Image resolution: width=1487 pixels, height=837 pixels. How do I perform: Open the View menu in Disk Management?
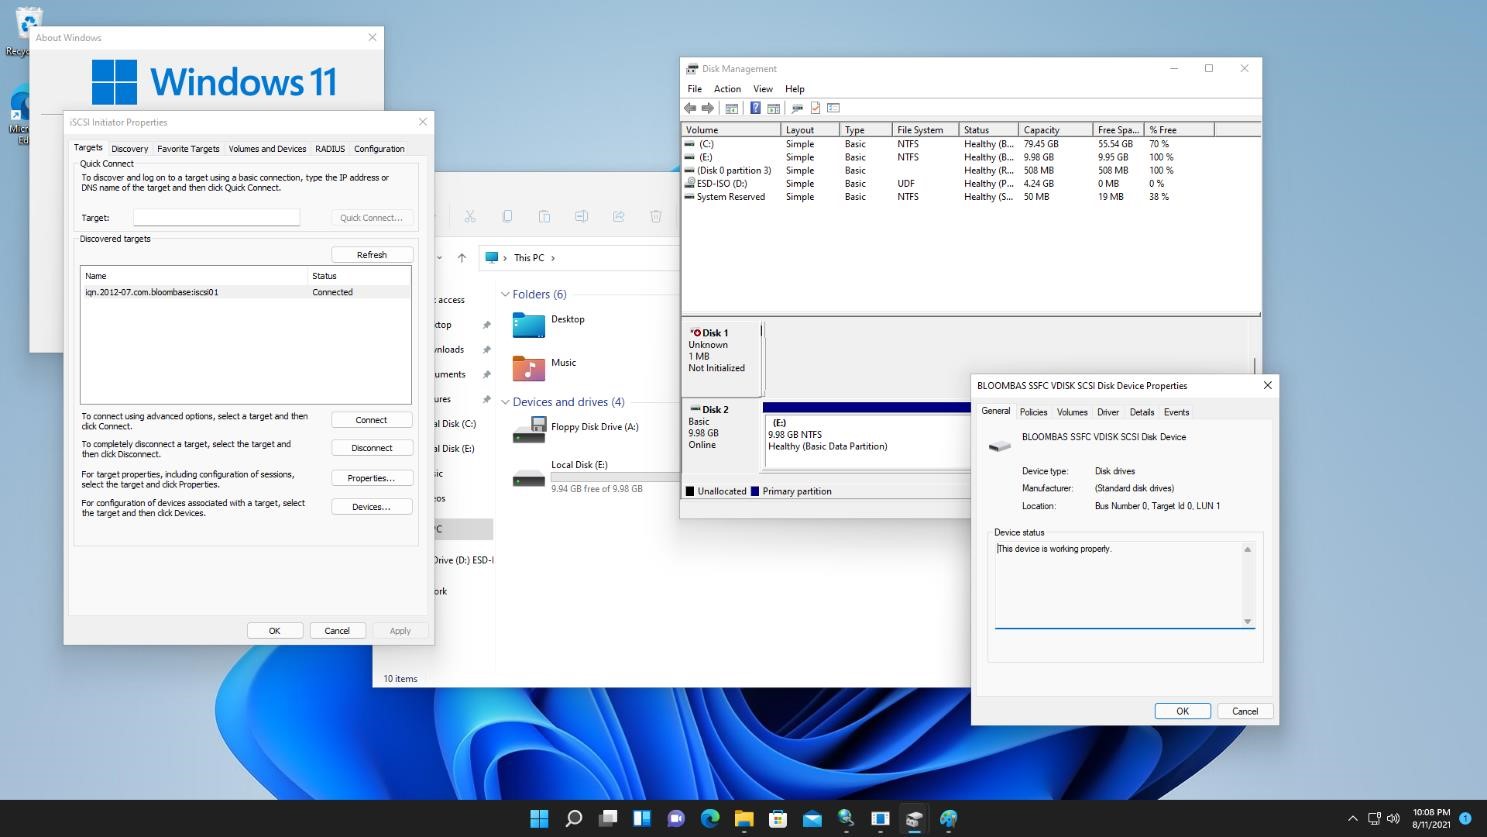pos(763,89)
